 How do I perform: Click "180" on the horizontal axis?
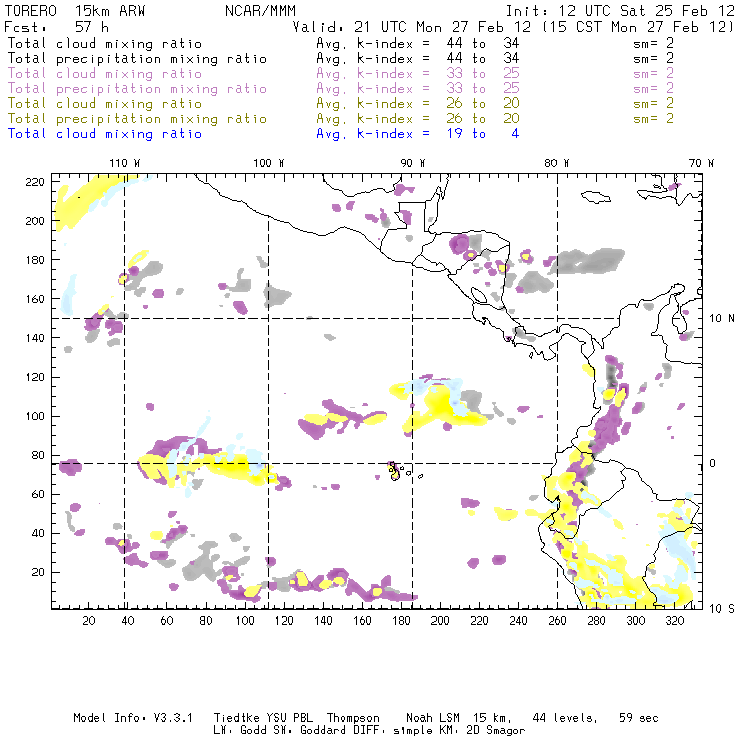coord(401,621)
